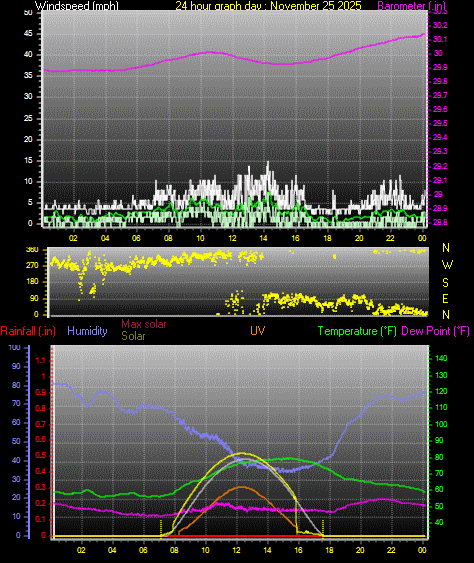This screenshot has height=563, width=474.
Task: Click the yellow 'Solar' legend label
Action: pyautogui.click(x=133, y=336)
